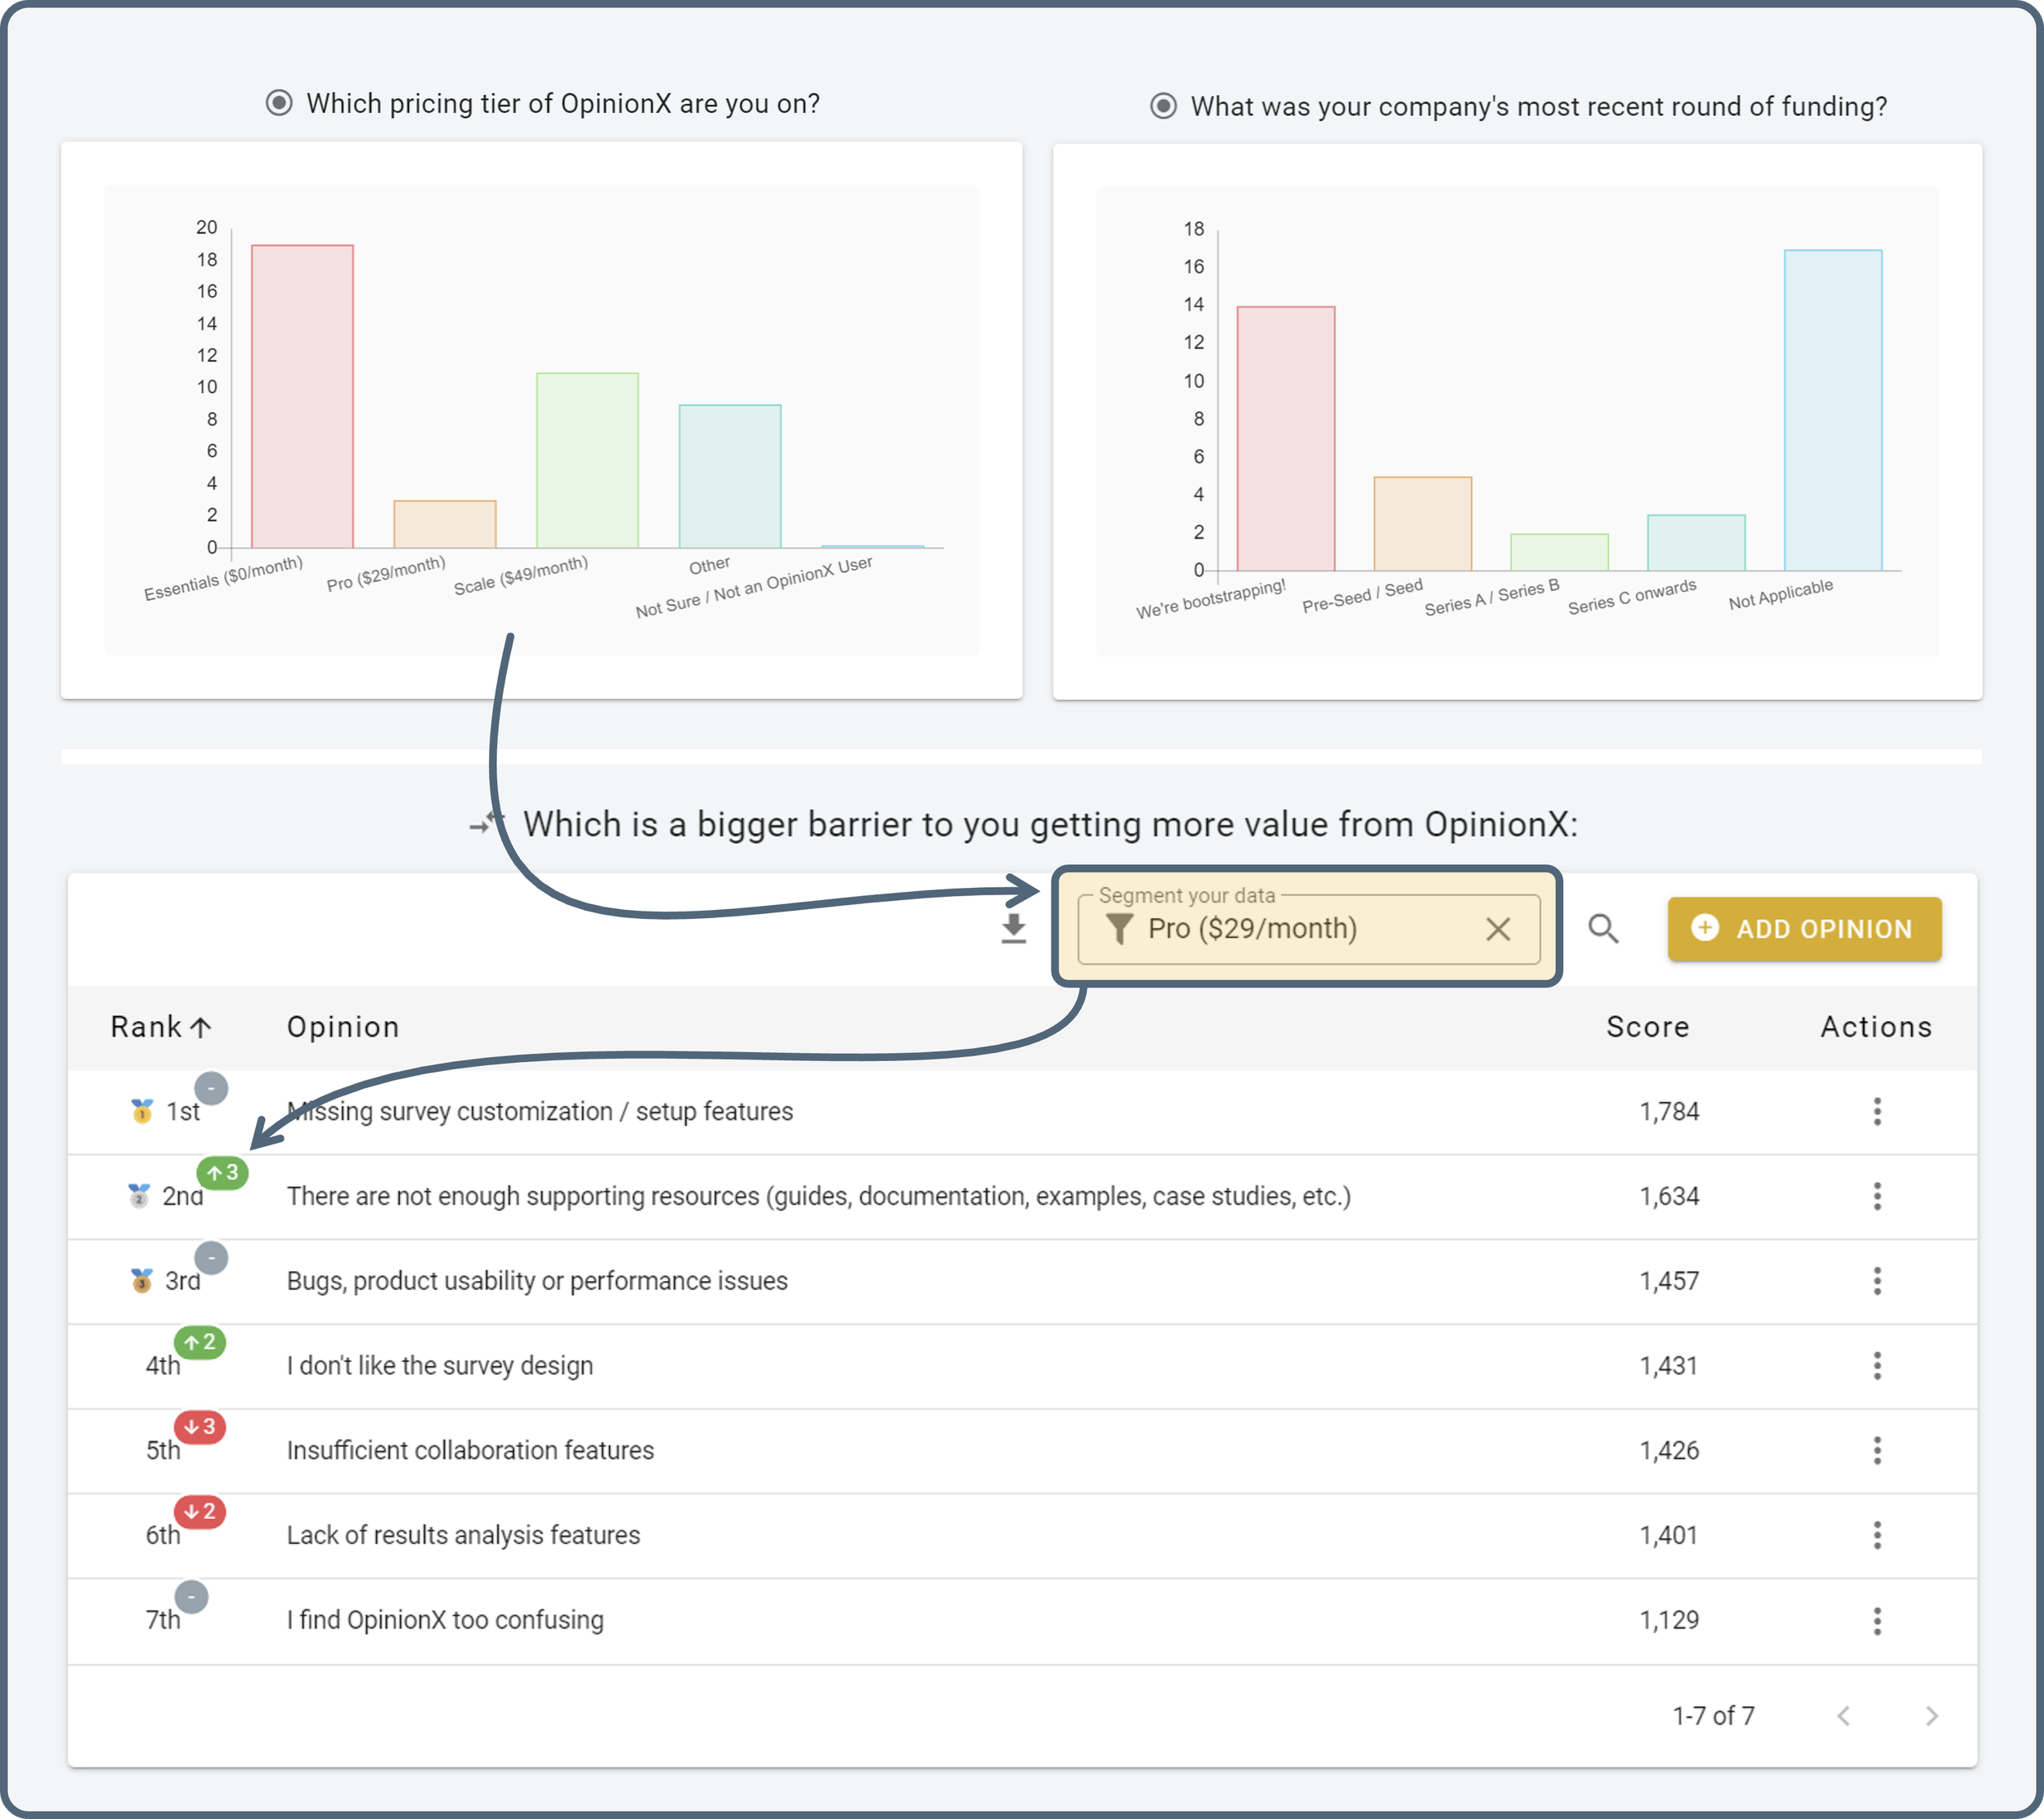
Task: Click the red down 2 badge on 6th rank
Action: tap(200, 1511)
